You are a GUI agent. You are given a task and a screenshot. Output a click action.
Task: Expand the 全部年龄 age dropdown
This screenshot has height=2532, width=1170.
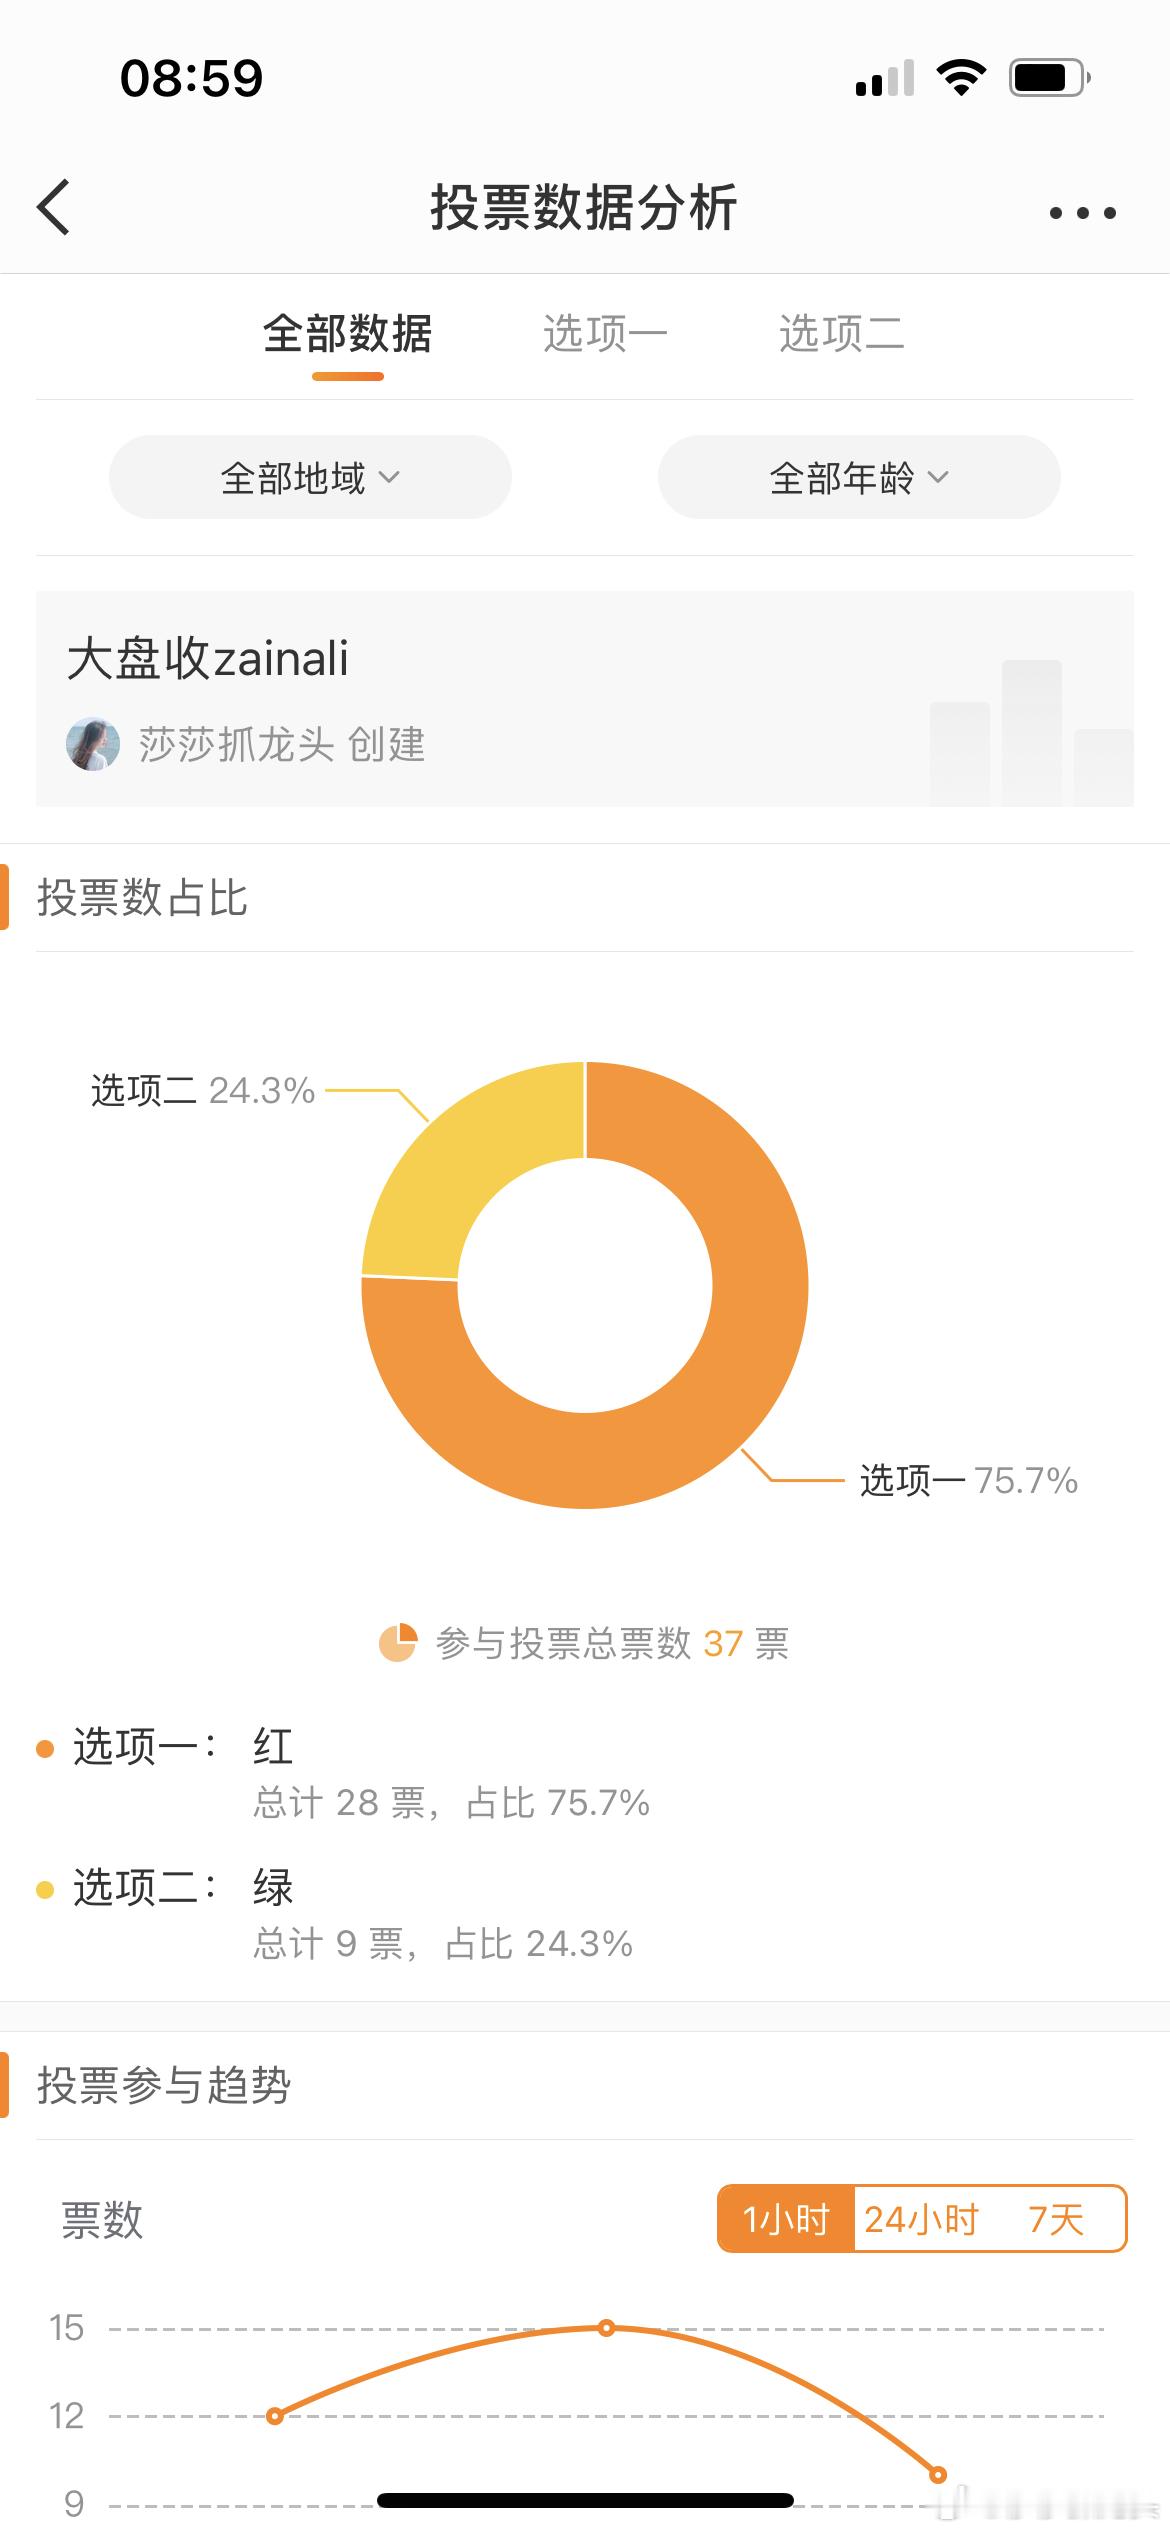point(859,477)
